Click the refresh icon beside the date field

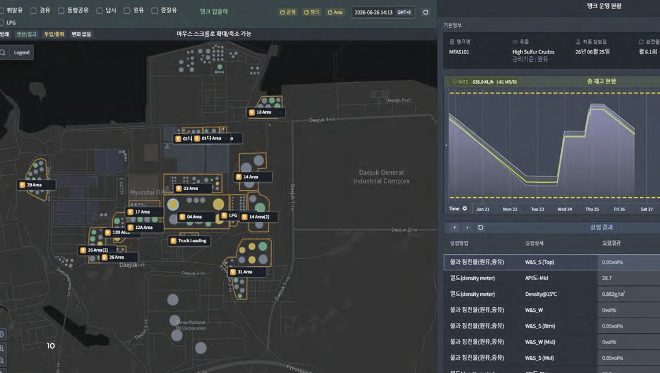426,12
